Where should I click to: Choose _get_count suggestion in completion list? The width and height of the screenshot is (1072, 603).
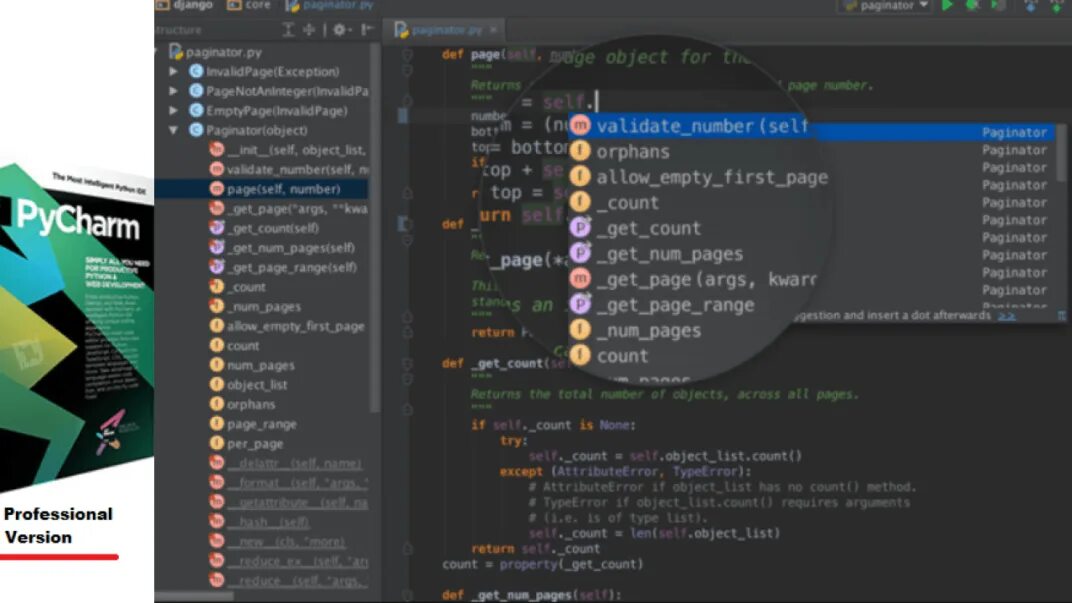[x=648, y=228]
